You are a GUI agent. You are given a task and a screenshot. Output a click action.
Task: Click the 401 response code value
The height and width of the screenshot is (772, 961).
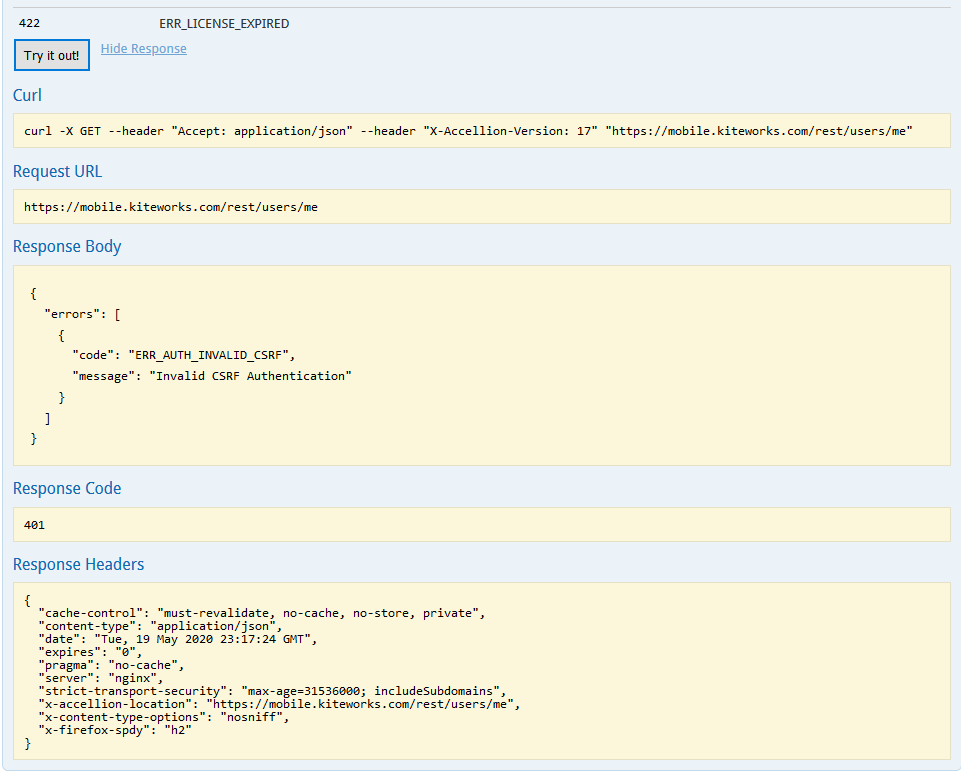coord(35,525)
